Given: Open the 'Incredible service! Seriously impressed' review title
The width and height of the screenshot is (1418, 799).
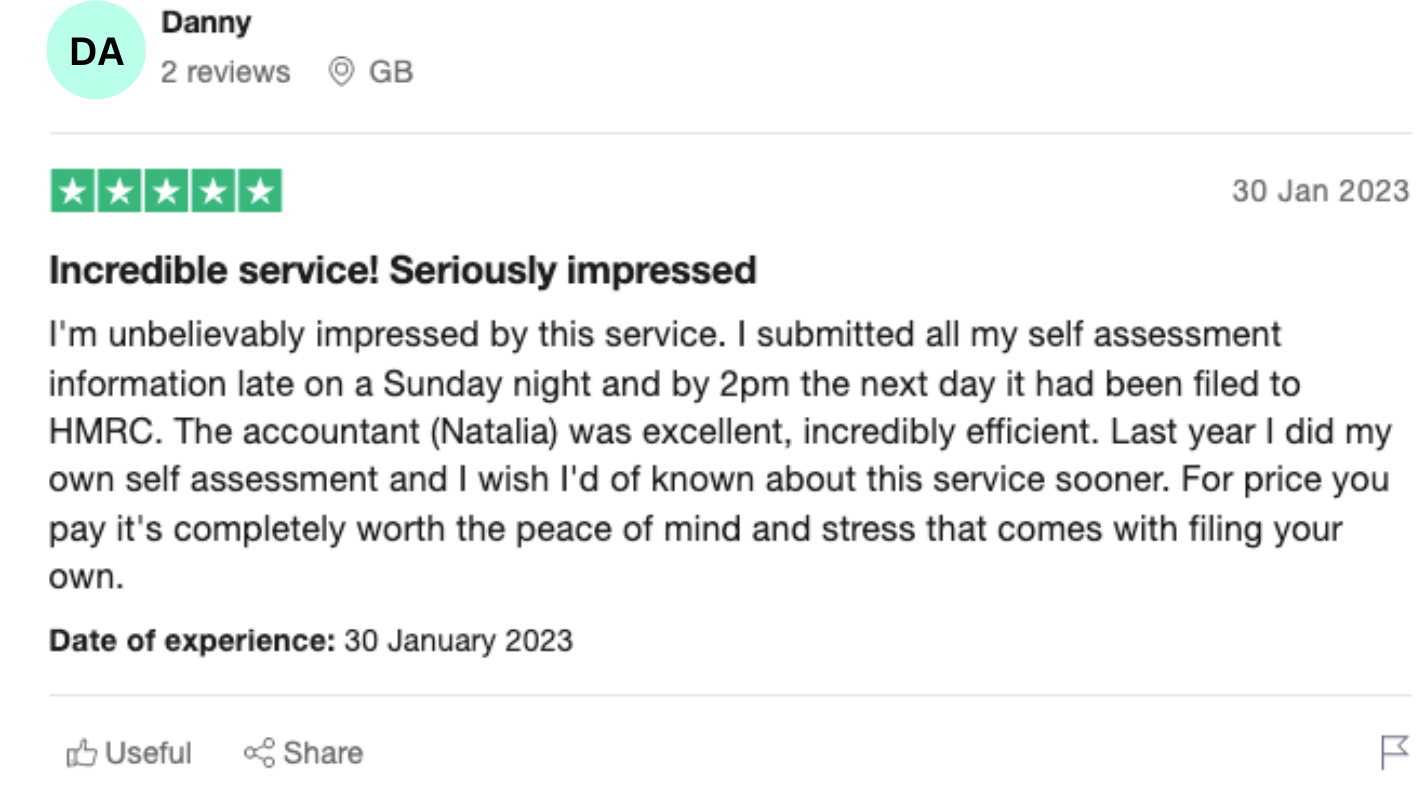Looking at the screenshot, I should coord(403,271).
